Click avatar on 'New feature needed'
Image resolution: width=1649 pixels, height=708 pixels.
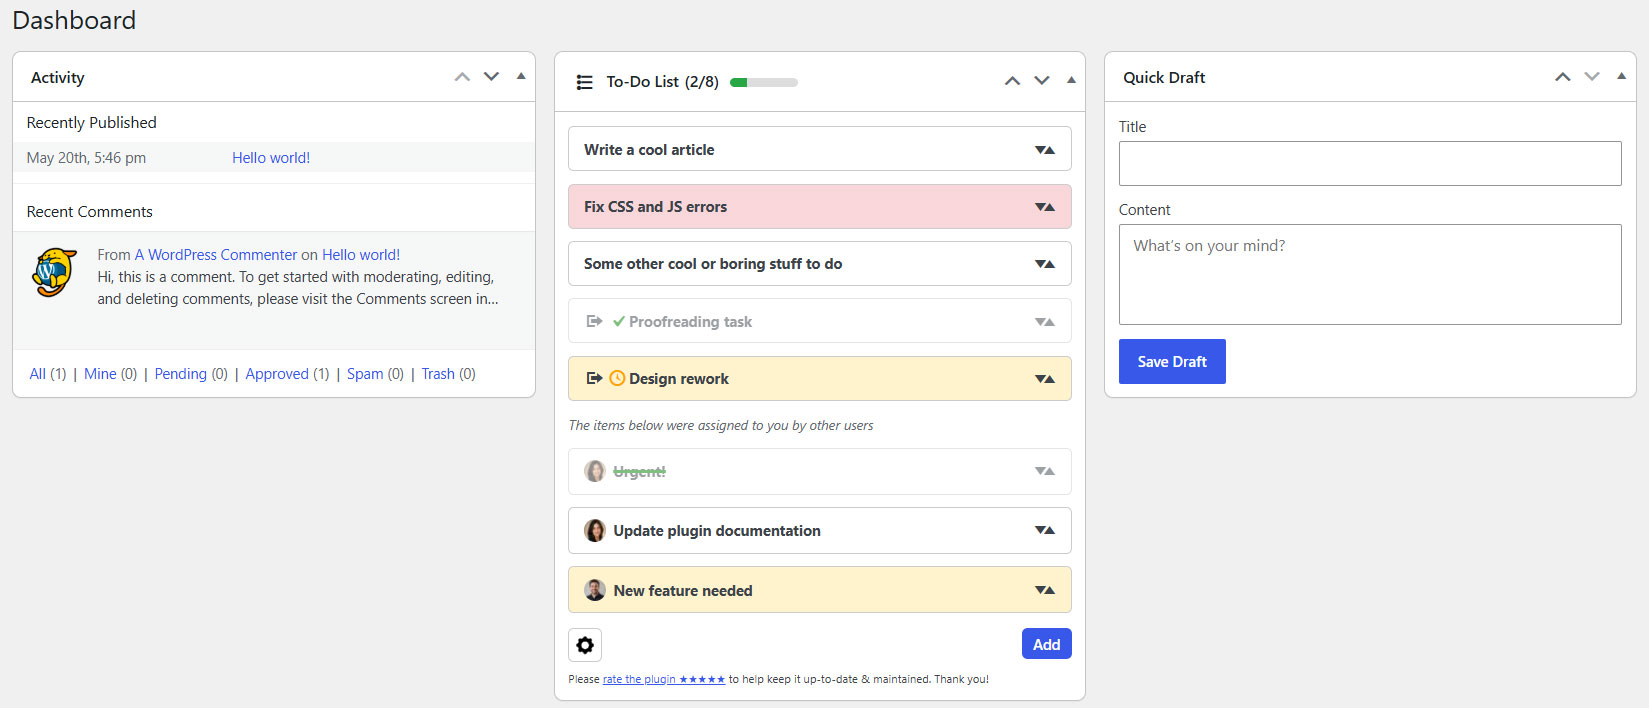tap(595, 590)
